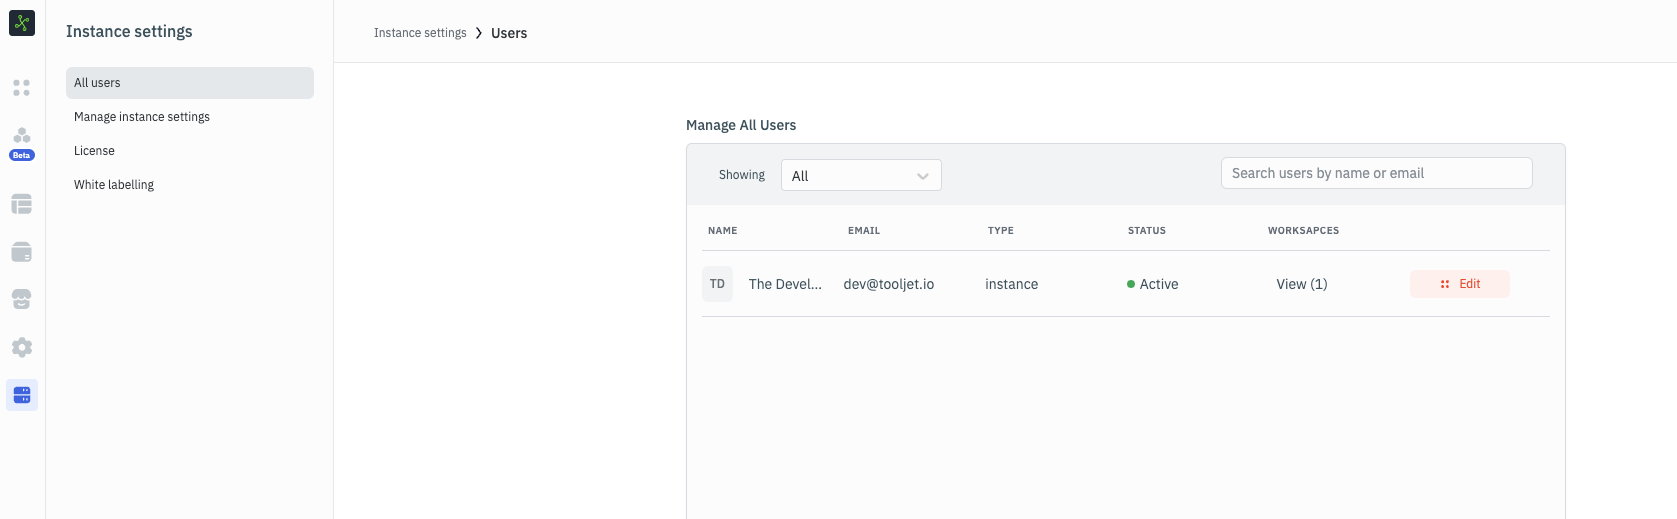Image resolution: width=1677 pixels, height=519 pixels.
Task: Click the Showing dropdown chevron arrow
Action: click(922, 176)
